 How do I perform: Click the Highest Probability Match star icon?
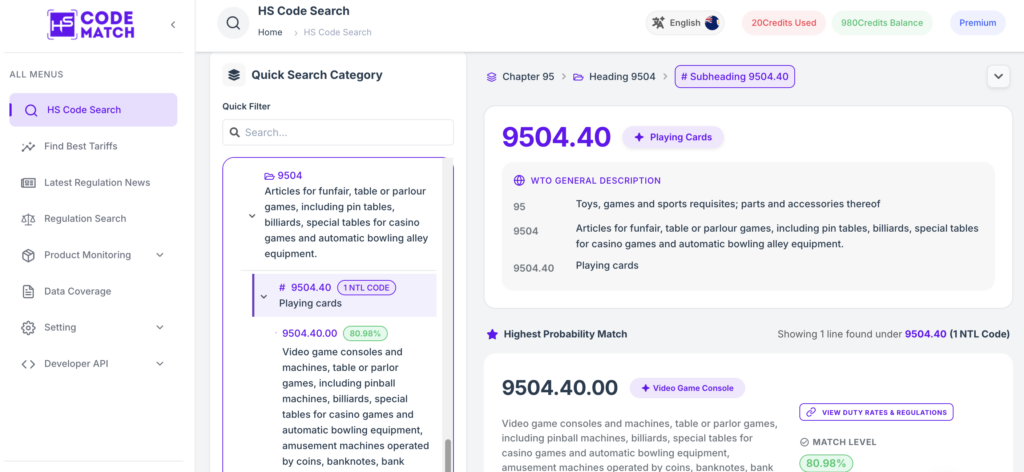point(492,334)
